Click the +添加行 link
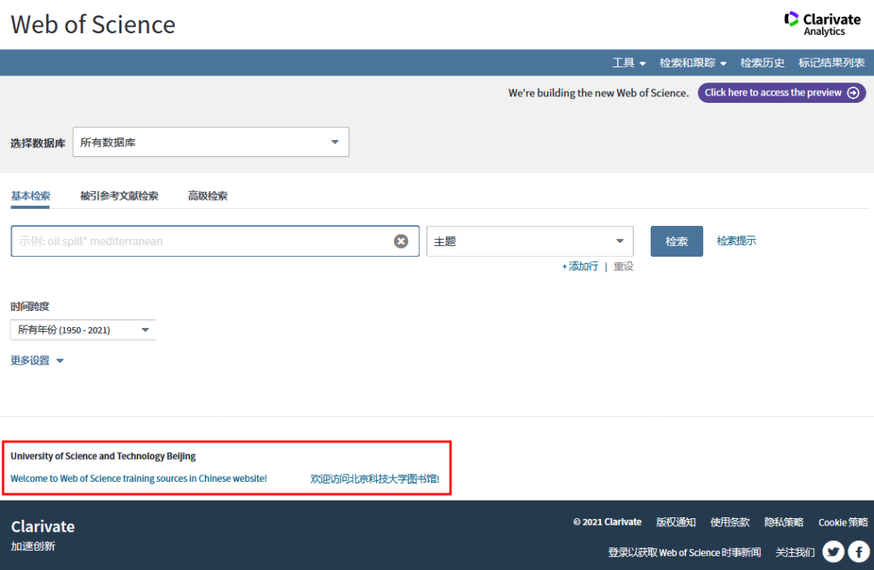874x570 pixels. (580, 266)
